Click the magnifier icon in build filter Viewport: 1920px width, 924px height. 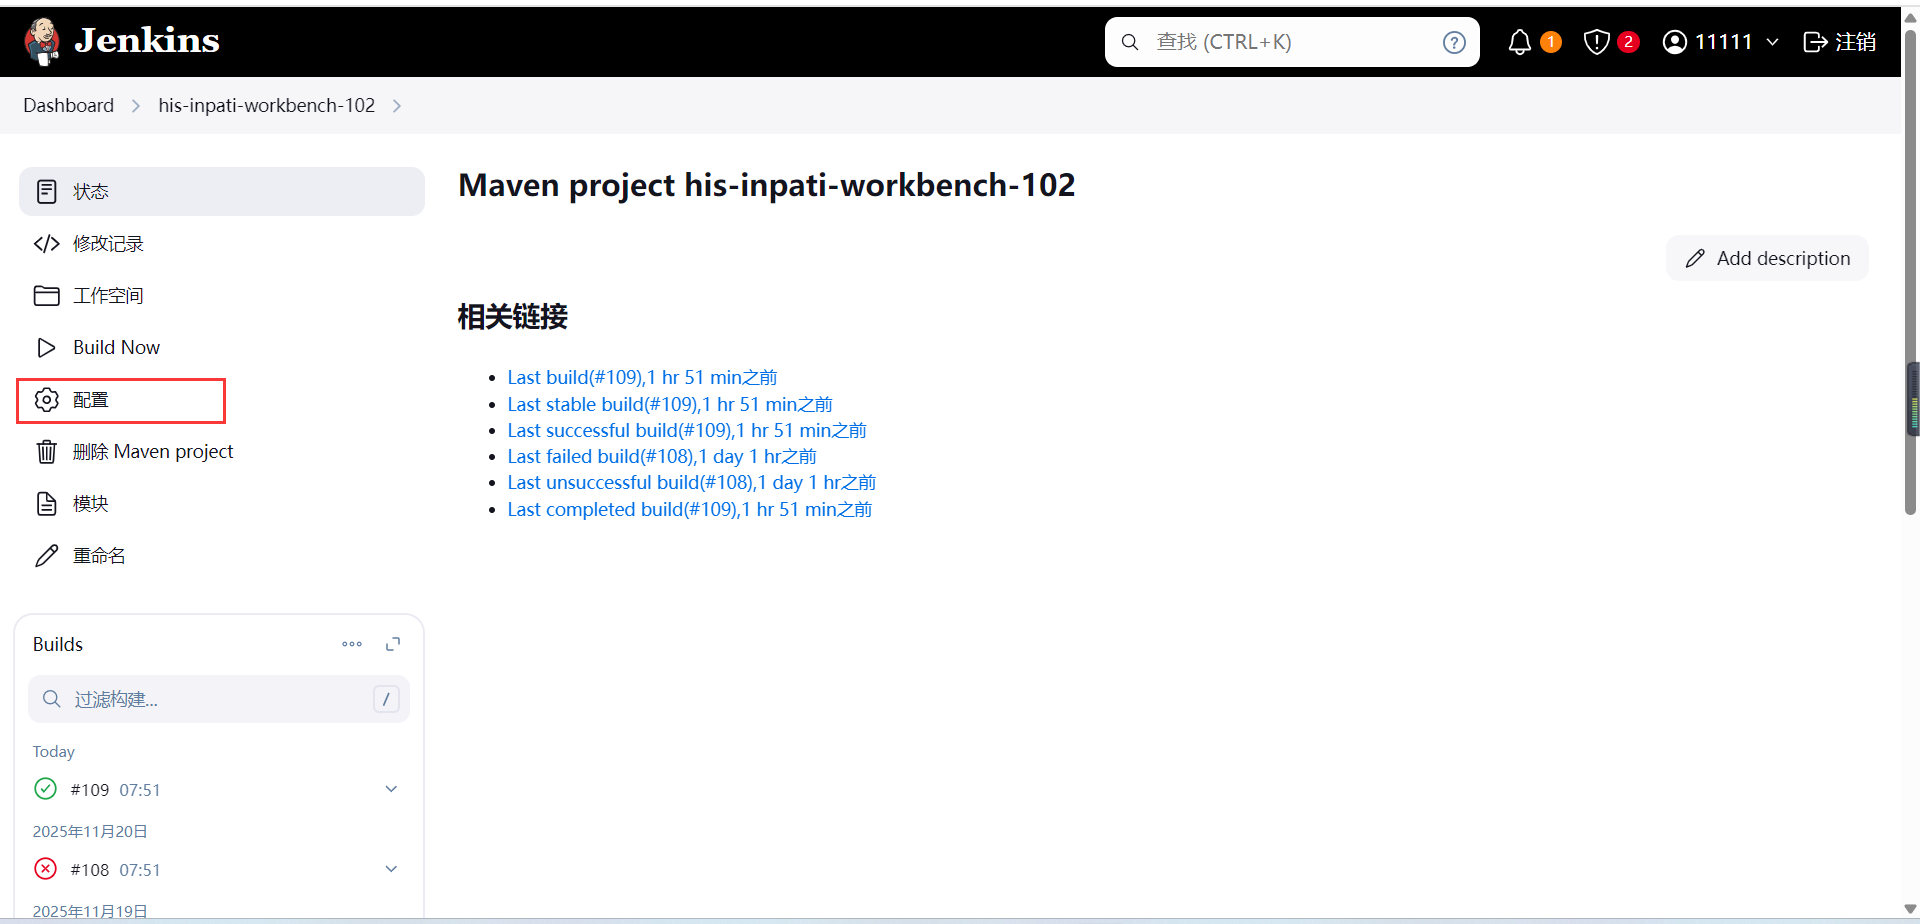click(x=52, y=699)
